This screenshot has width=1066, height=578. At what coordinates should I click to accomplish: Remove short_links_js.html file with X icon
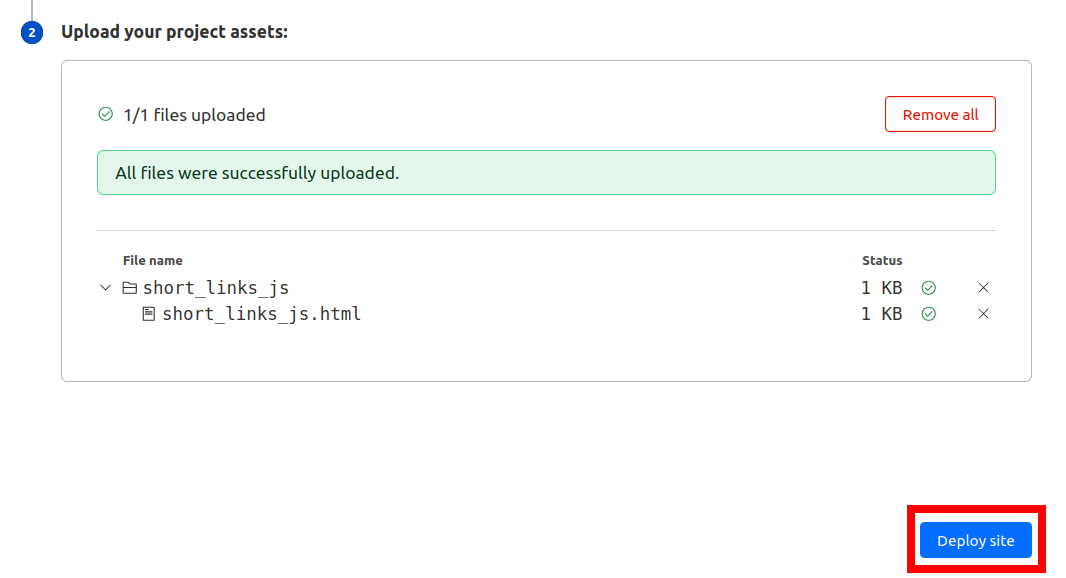tap(983, 313)
